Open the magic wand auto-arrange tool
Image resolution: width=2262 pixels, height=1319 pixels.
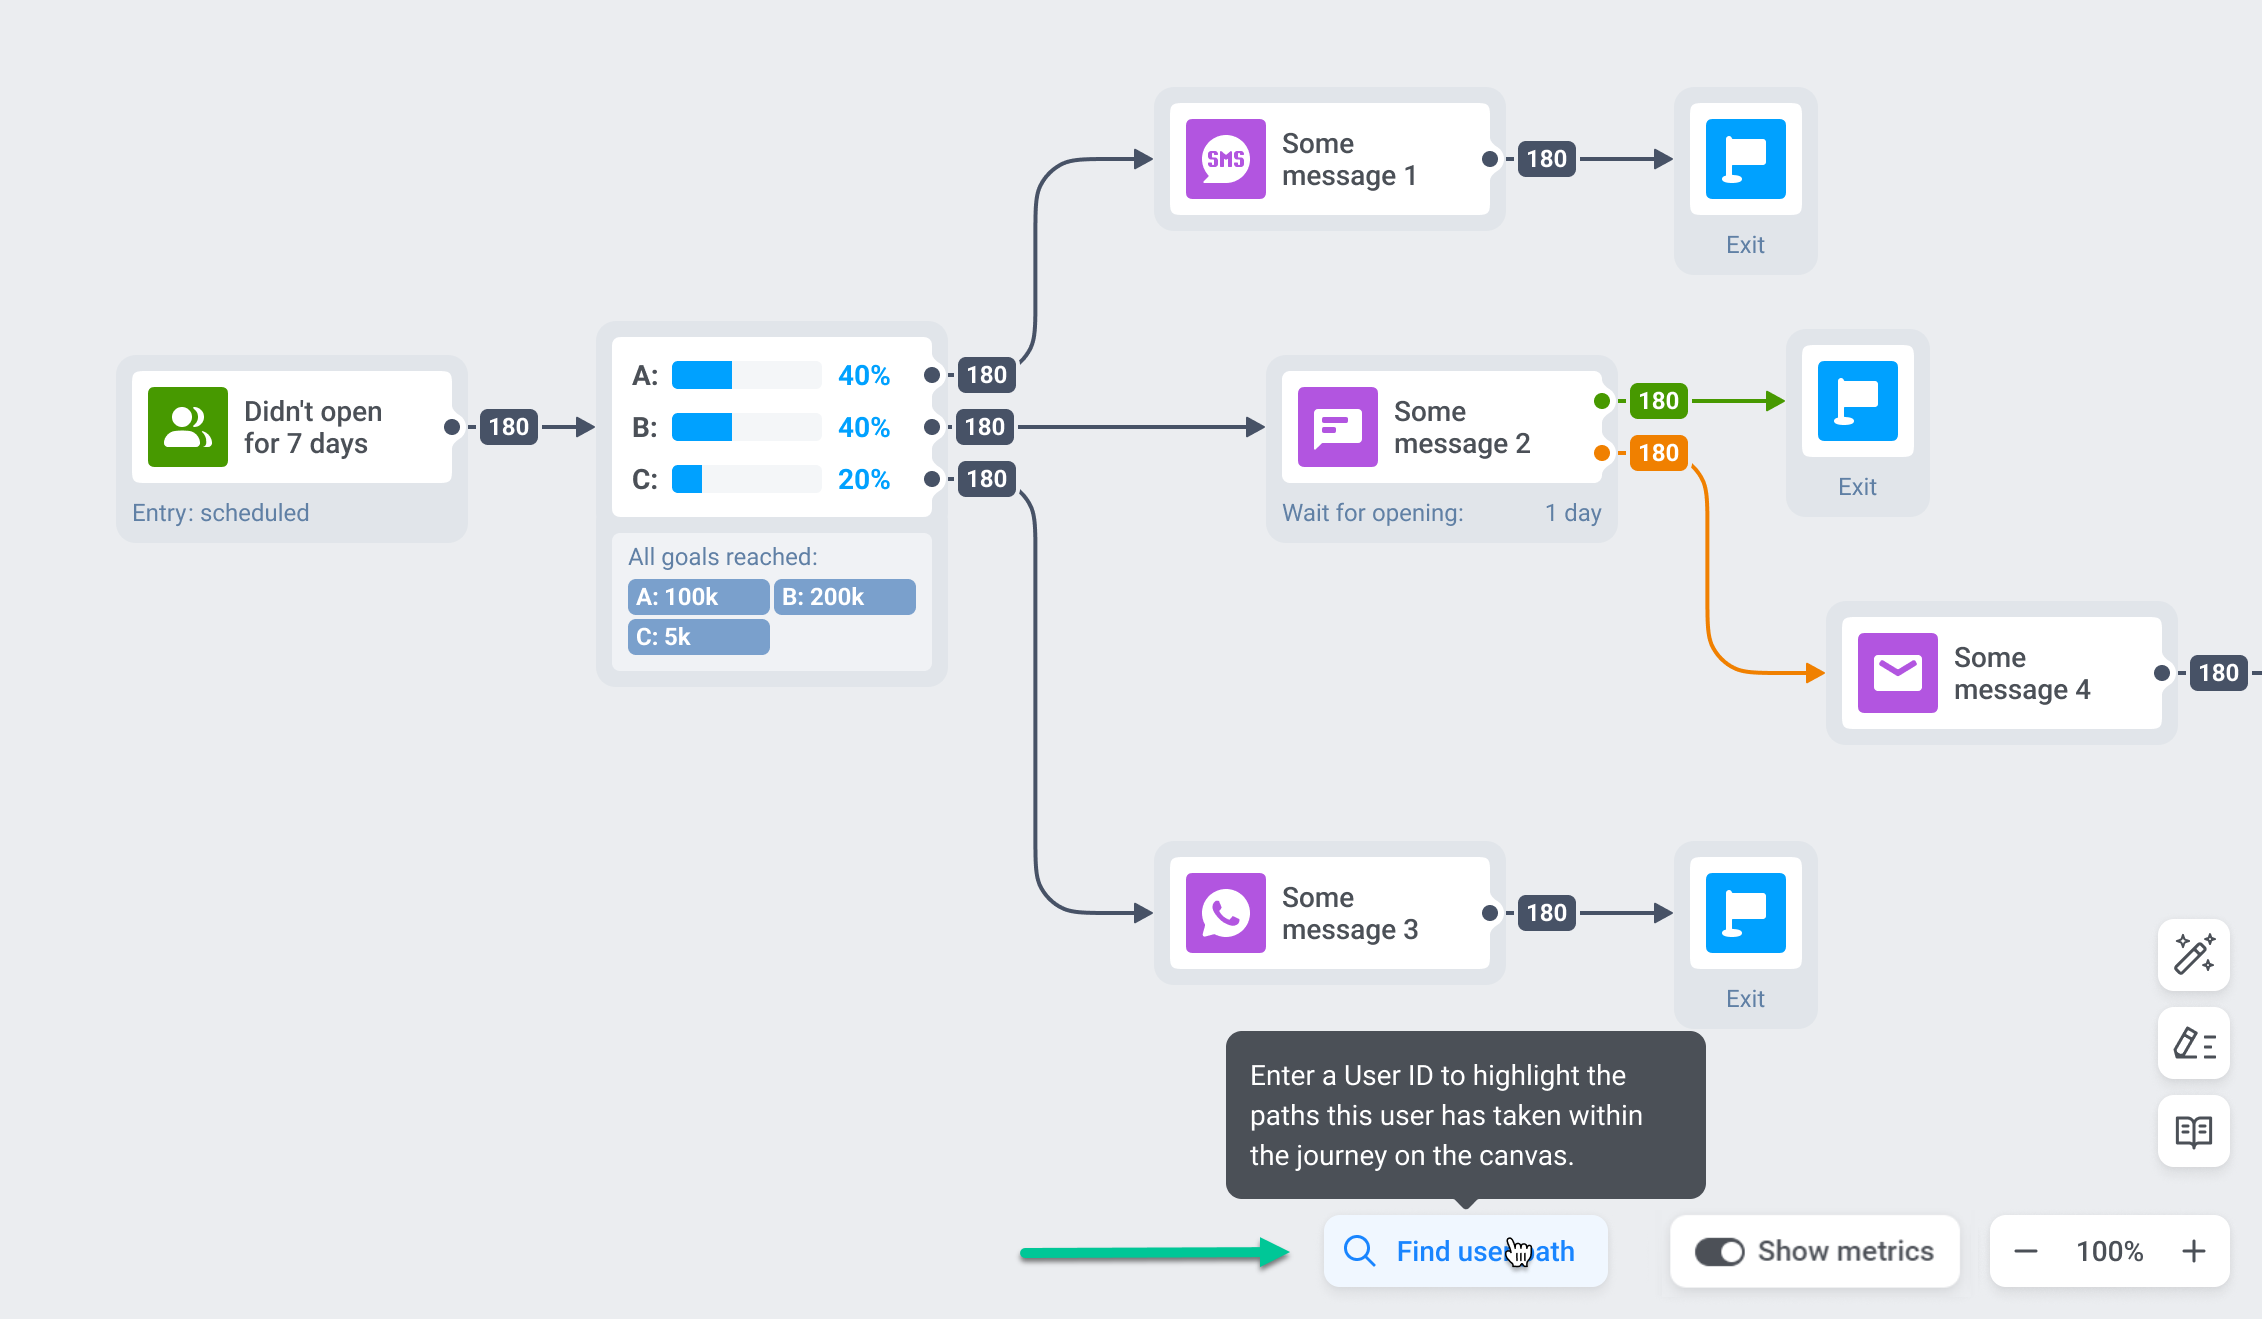point(2194,955)
